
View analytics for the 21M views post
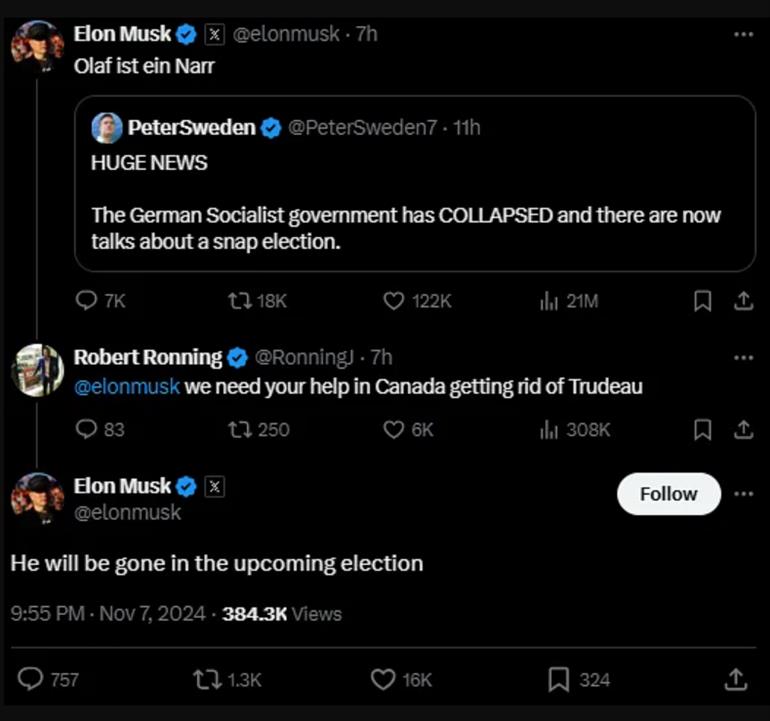pos(548,301)
